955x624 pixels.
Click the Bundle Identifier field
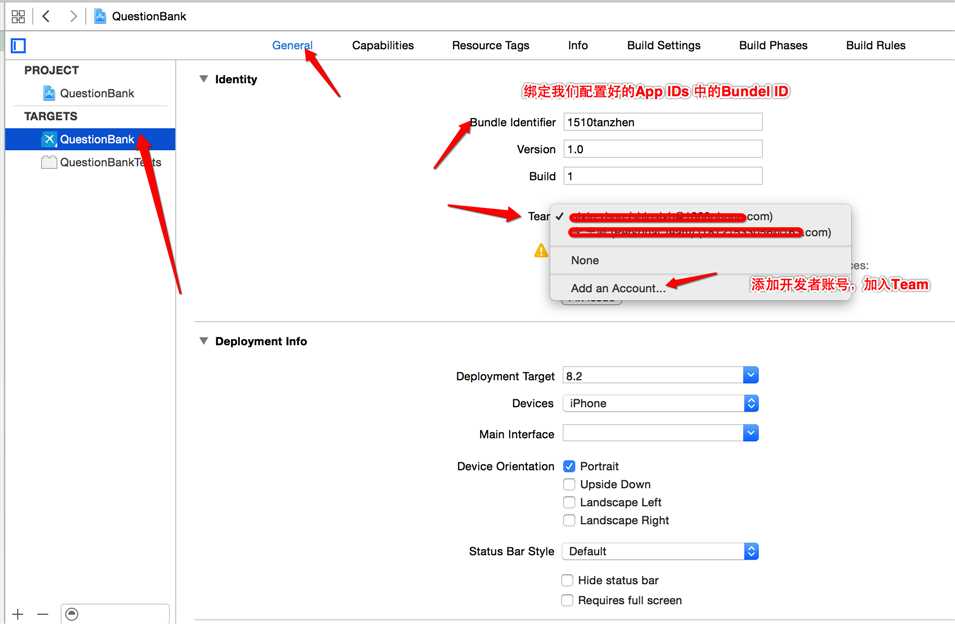click(x=663, y=122)
